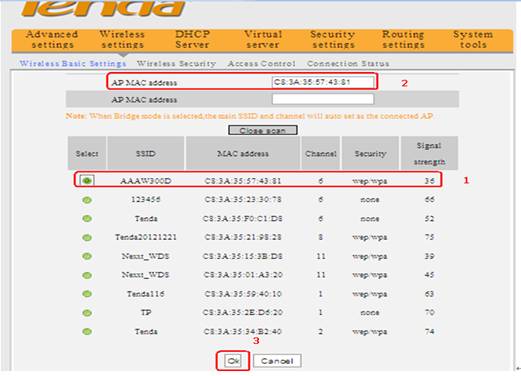Image resolution: width=521 pixels, height=376 pixels.
Task: Click signal strength value 63
Action: 430,294
